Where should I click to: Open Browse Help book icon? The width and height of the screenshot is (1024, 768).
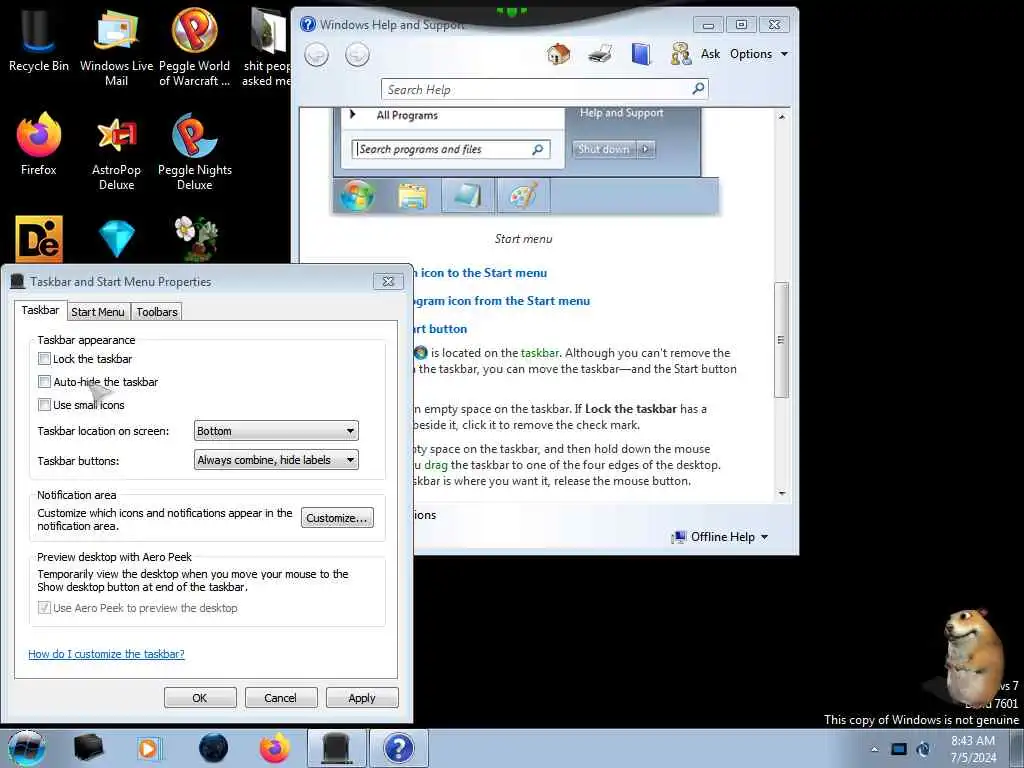(641, 54)
